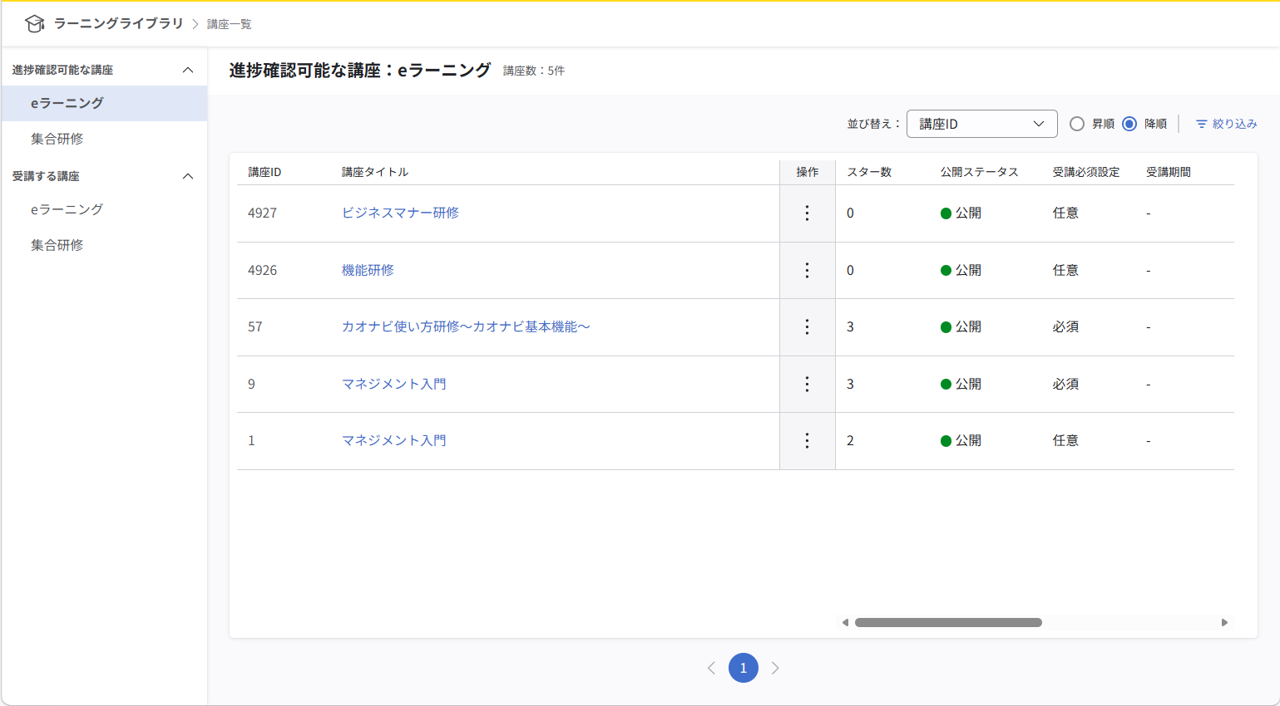Select 昇順 ascending radio button
The width and height of the screenshot is (1280, 706).
[1077, 124]
